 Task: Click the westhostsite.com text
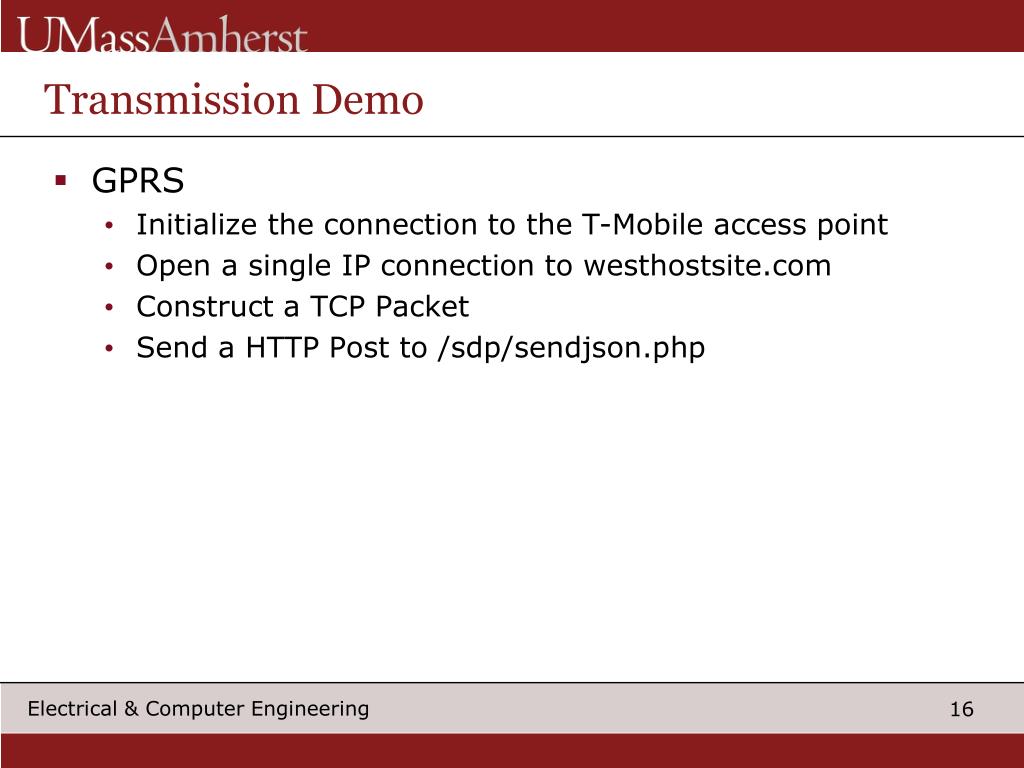pyautogui.click(x=707, y=266)
